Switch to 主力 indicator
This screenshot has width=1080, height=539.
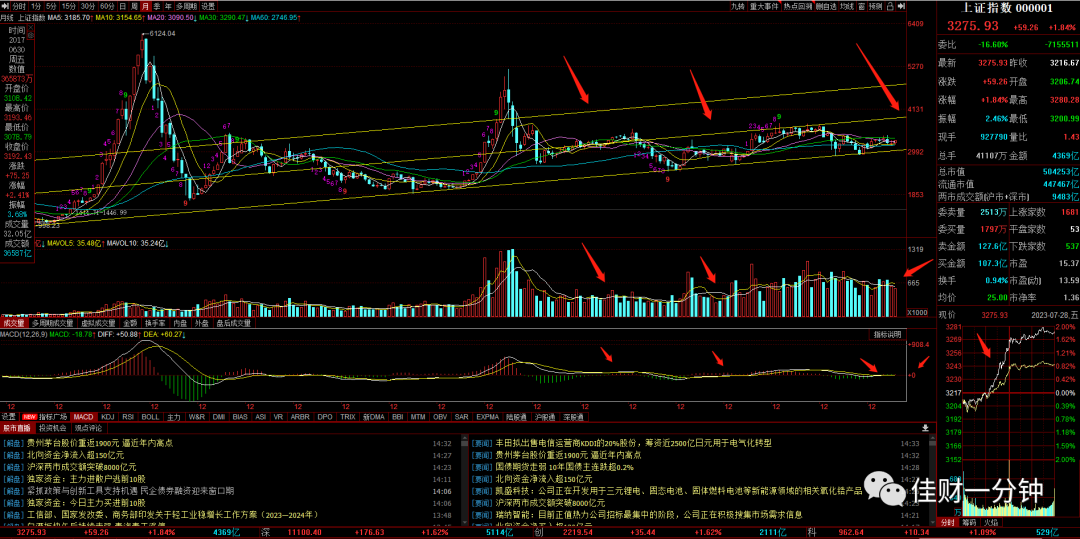click(x=174, y=417)
